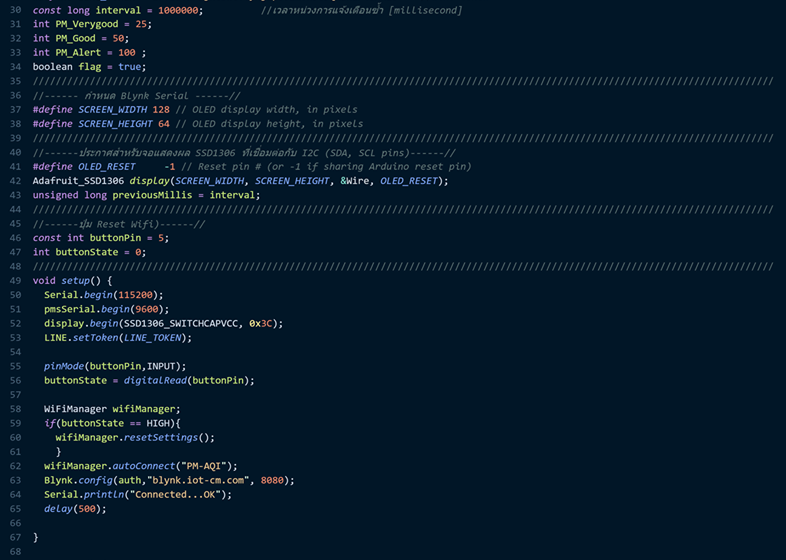
Task: Click OLED_RESET in the #define line
Action: click(x=107, y=167)
